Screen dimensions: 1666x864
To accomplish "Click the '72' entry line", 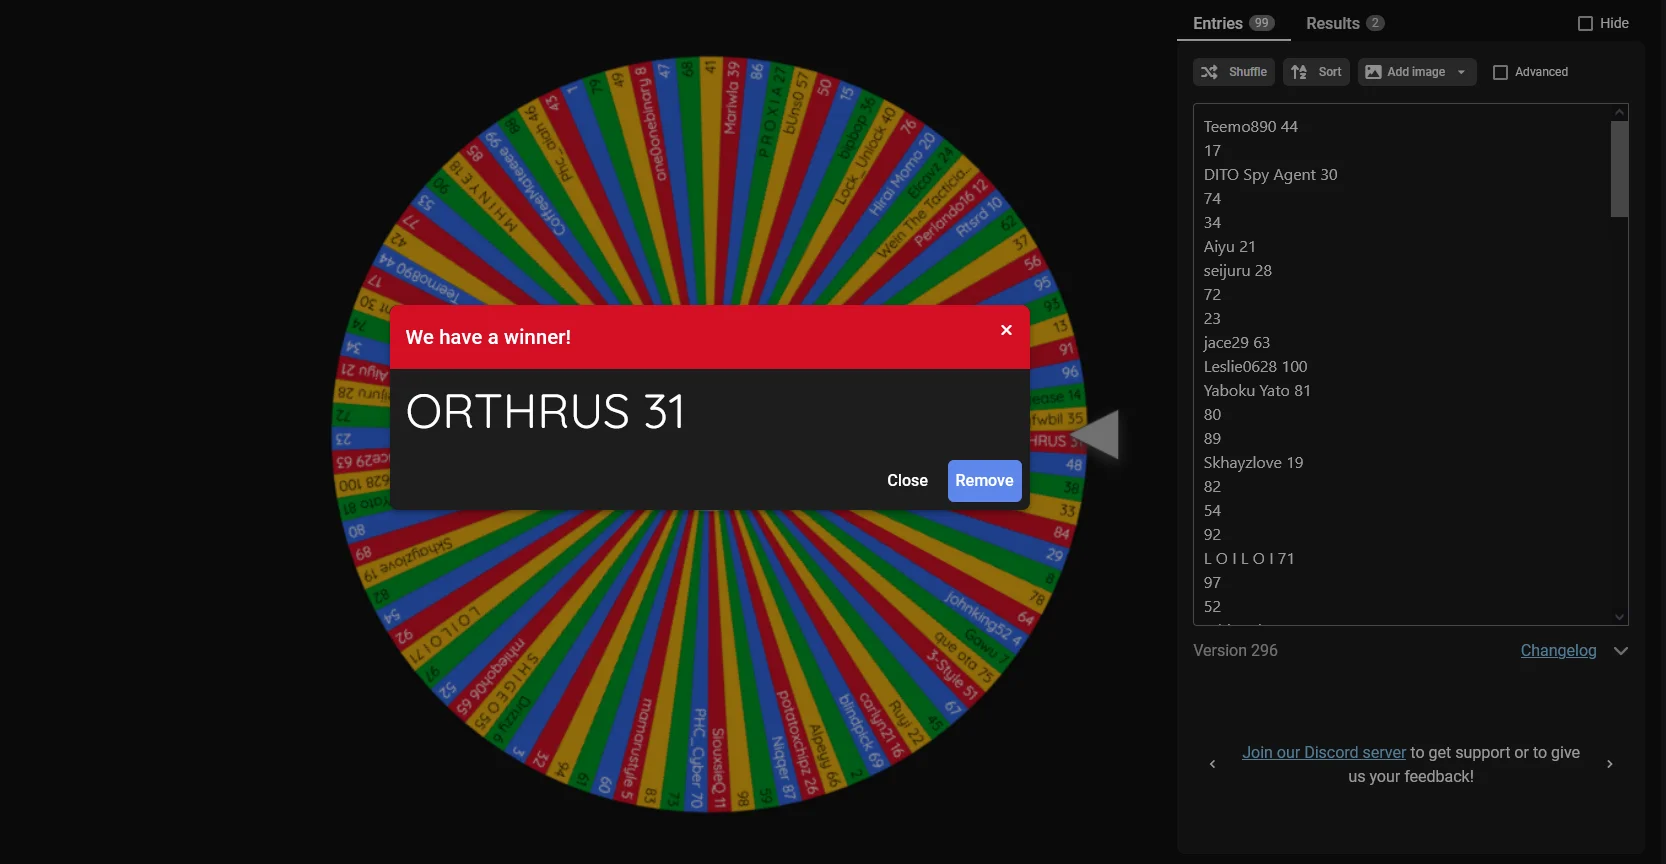I will coord(1212,295).
